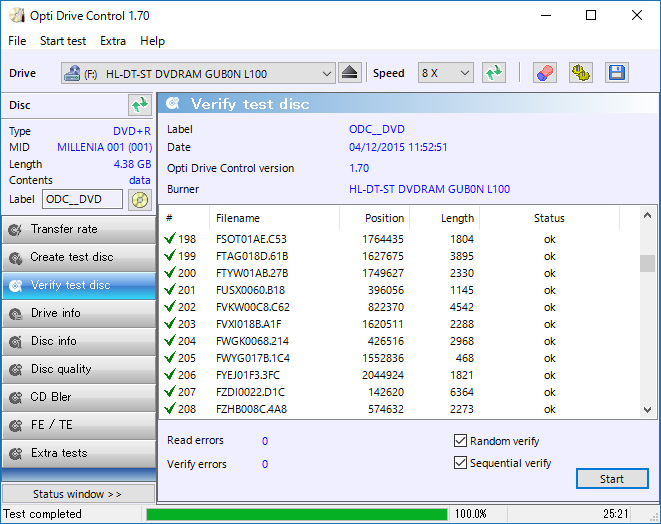Click the file list scroll down arrow
The width and height of the screenshot is (661, 524).
coord(648,409)
